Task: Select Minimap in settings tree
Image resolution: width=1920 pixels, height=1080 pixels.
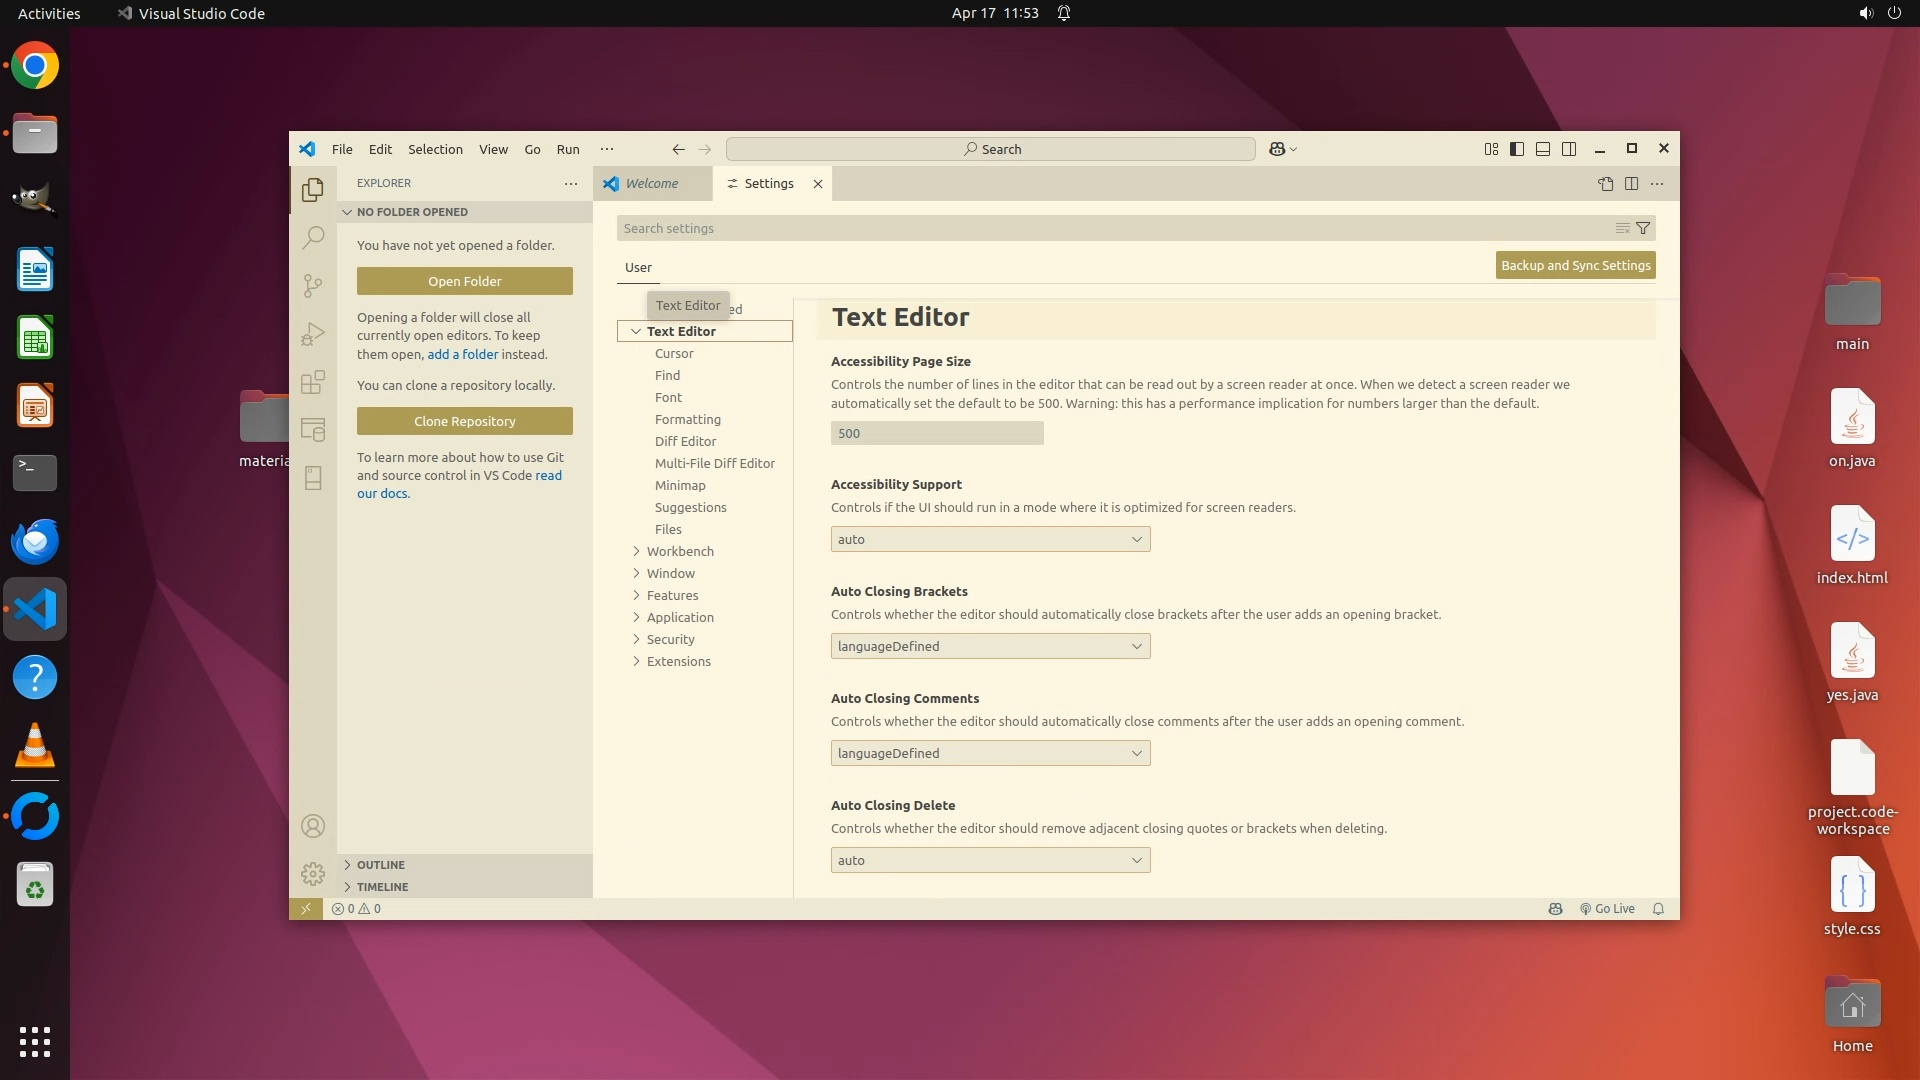Action: pos(680,486)
